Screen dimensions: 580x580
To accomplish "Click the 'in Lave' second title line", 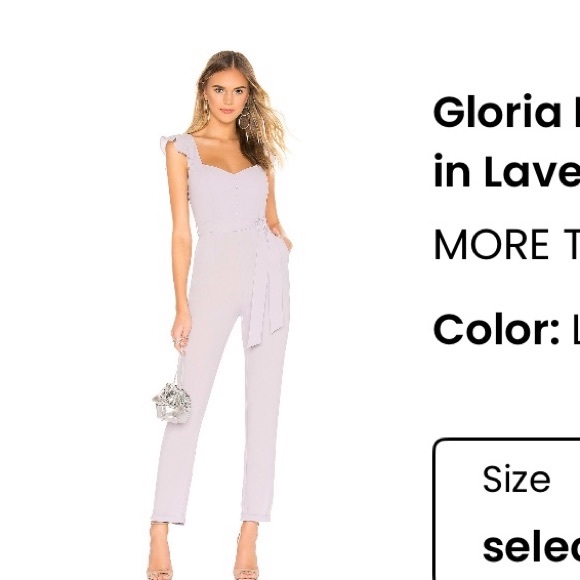I will click(x=507, y=171).
